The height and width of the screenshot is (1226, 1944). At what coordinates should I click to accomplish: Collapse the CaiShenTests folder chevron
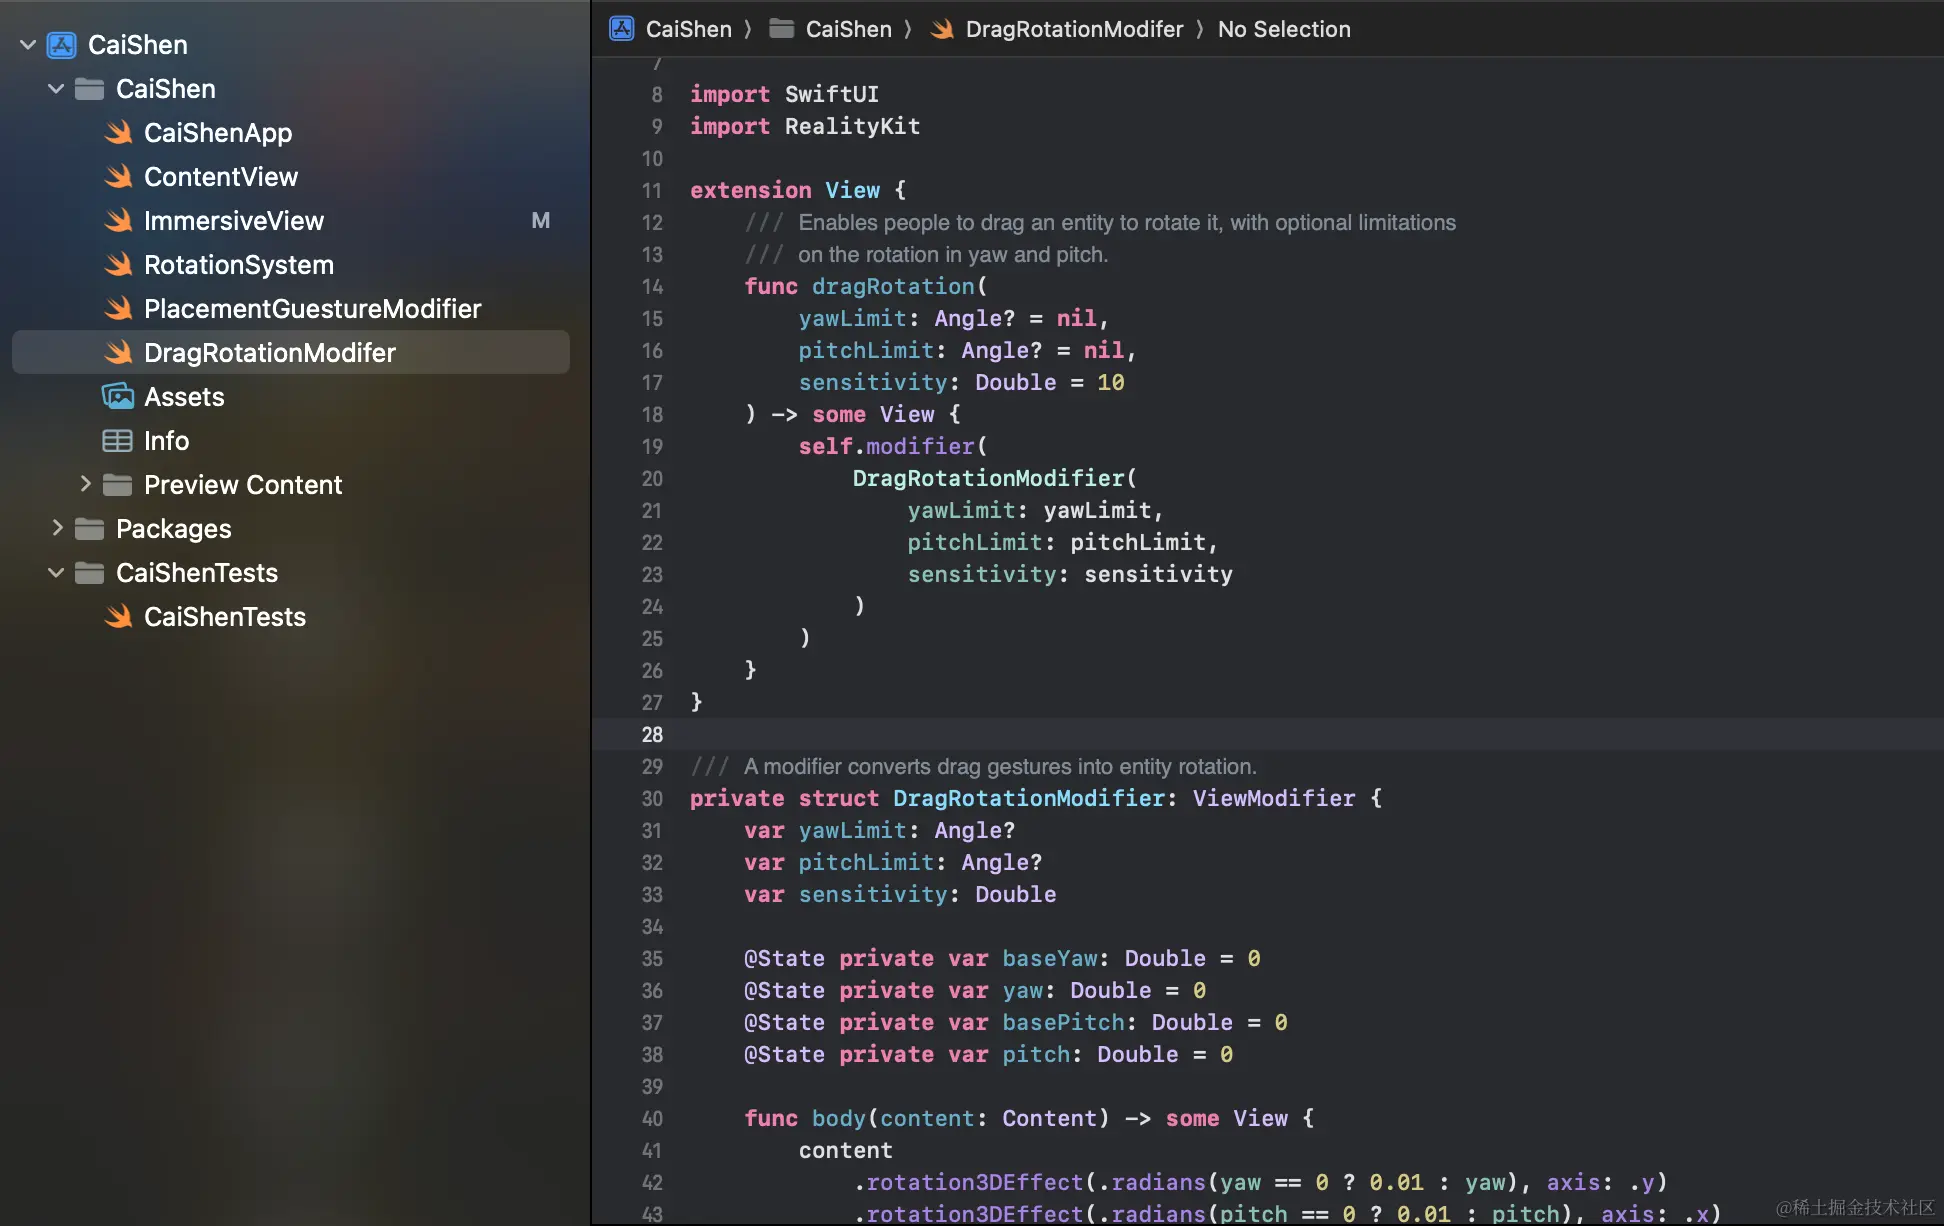56,573
